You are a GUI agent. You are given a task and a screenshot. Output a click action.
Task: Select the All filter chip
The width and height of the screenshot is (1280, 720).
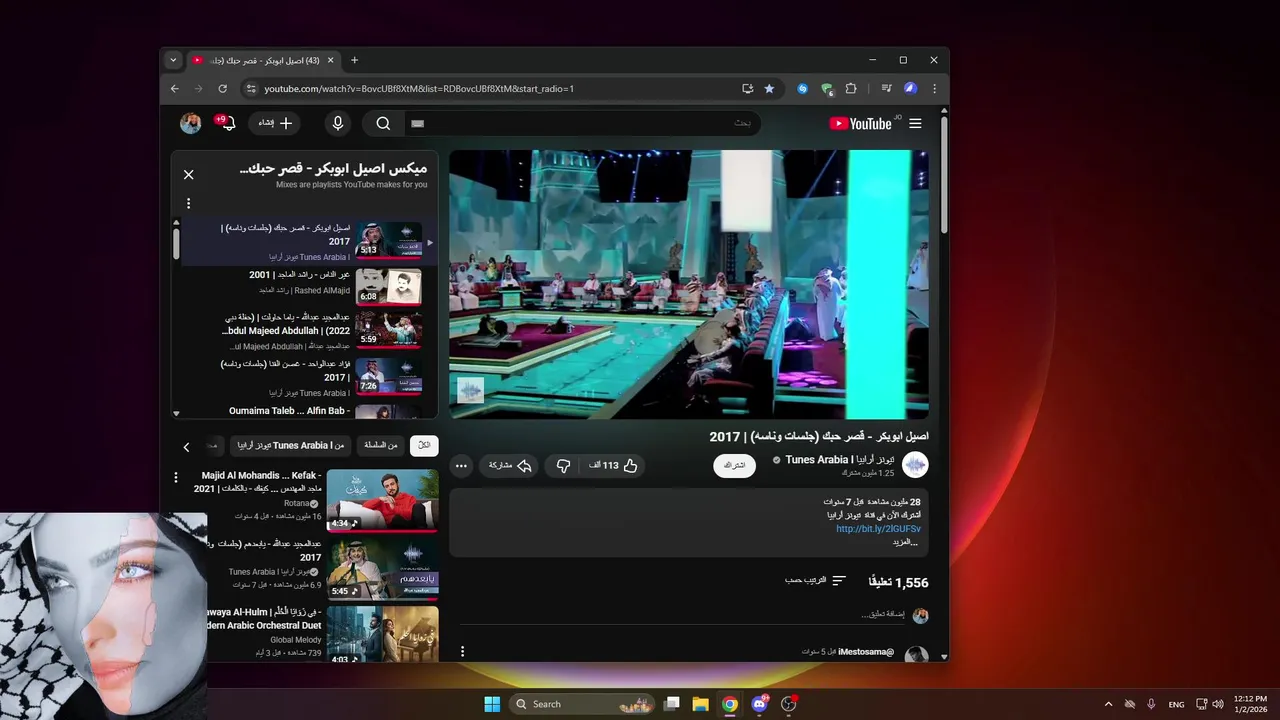tap(424, 445)
